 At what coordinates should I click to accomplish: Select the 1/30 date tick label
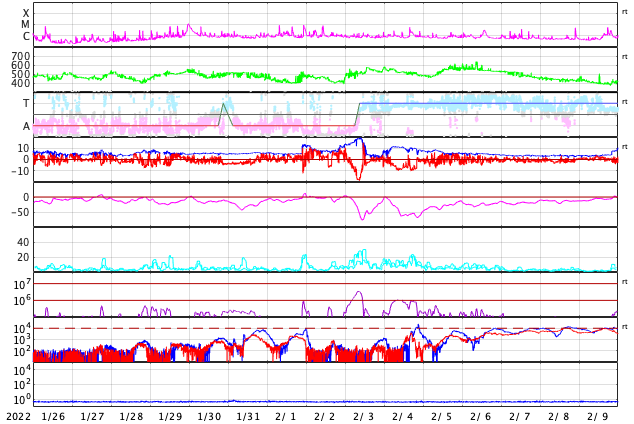(209, 417)
